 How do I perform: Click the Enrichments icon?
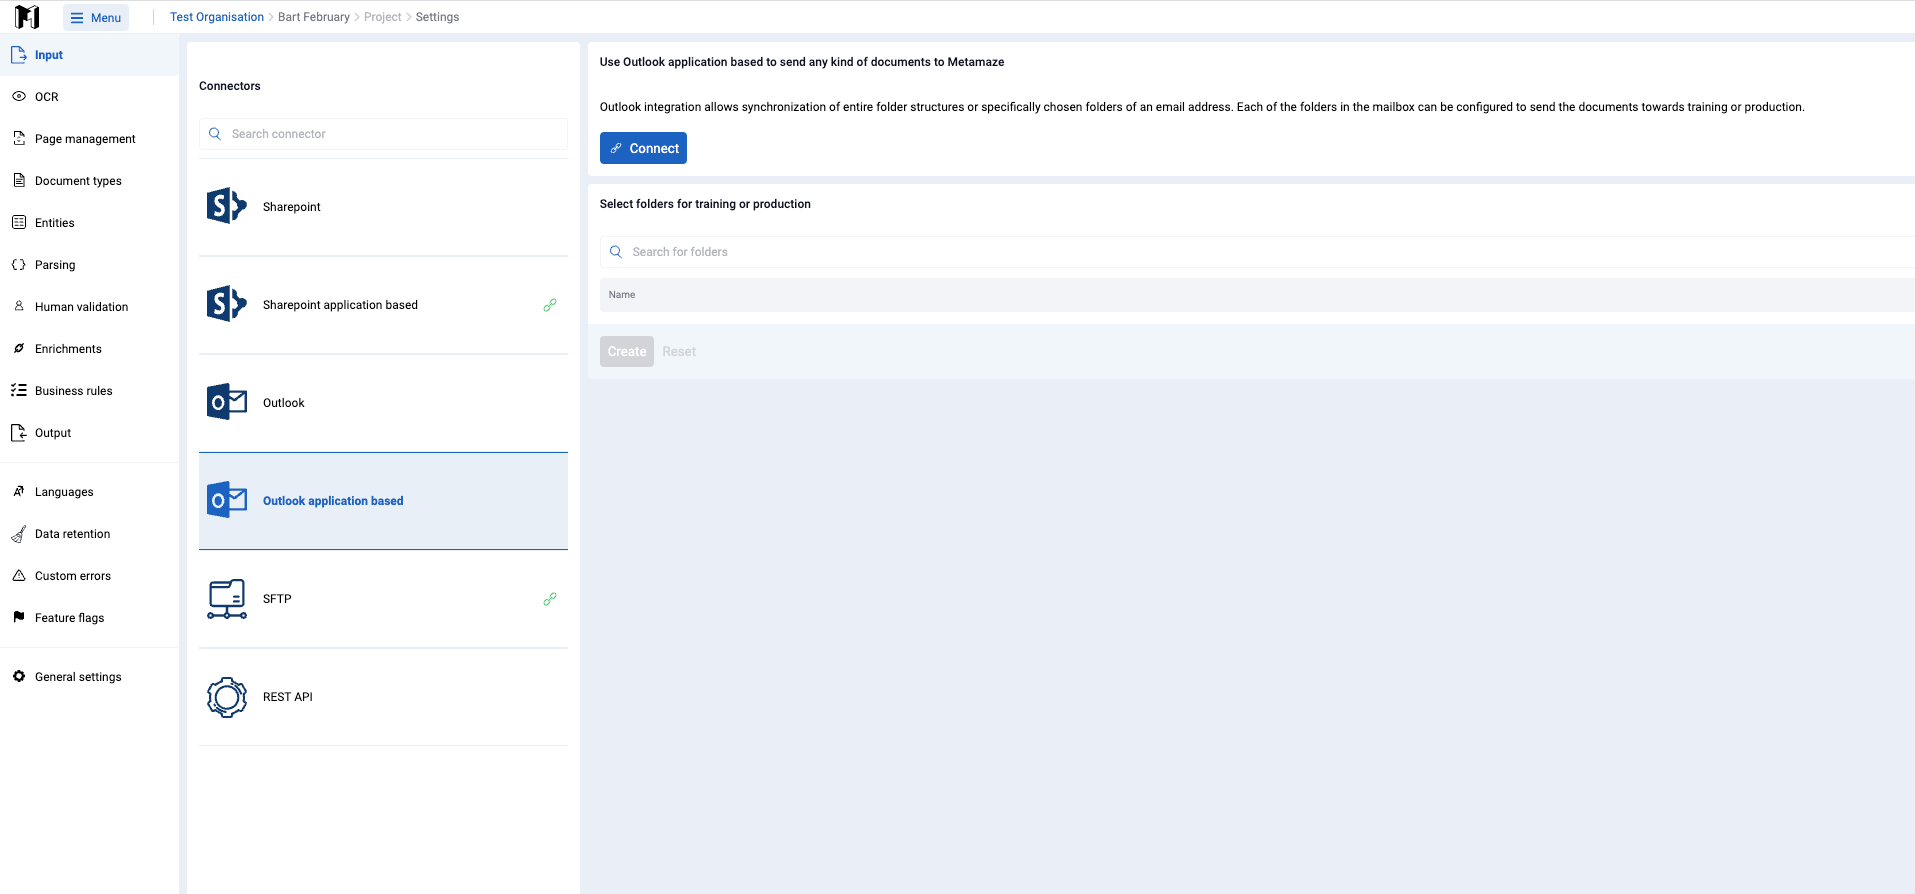click(x=19, y=348)
